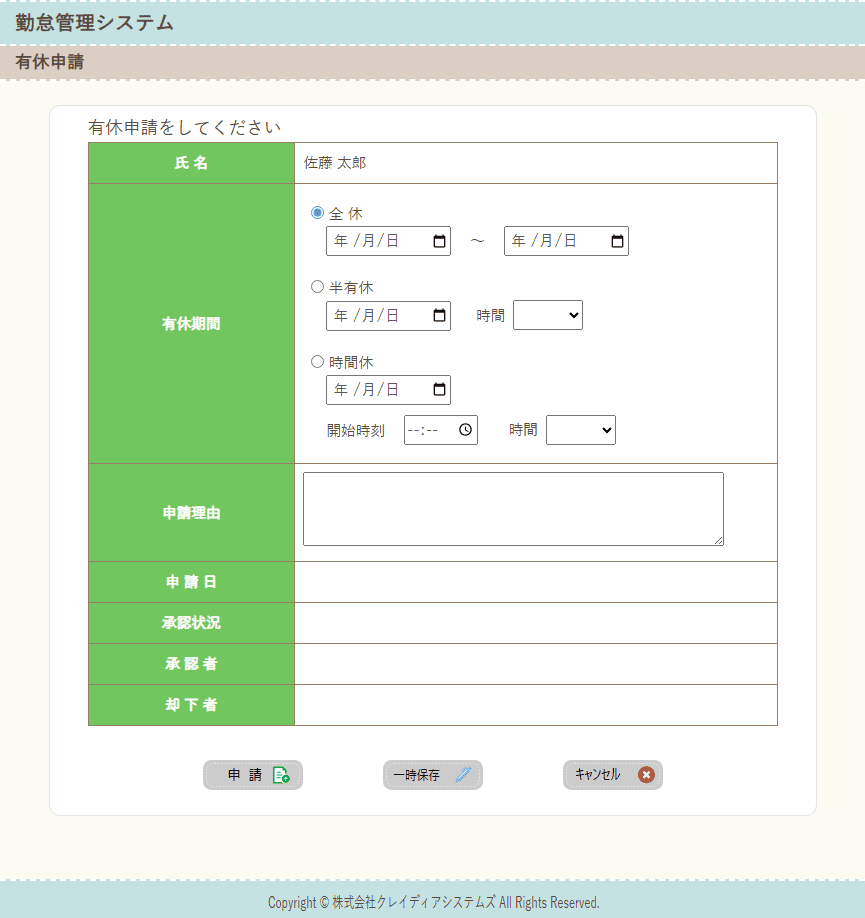This screenshot has width=865, height=918.
Task: Click the red X icon on キャンセル
Action: 646,775
